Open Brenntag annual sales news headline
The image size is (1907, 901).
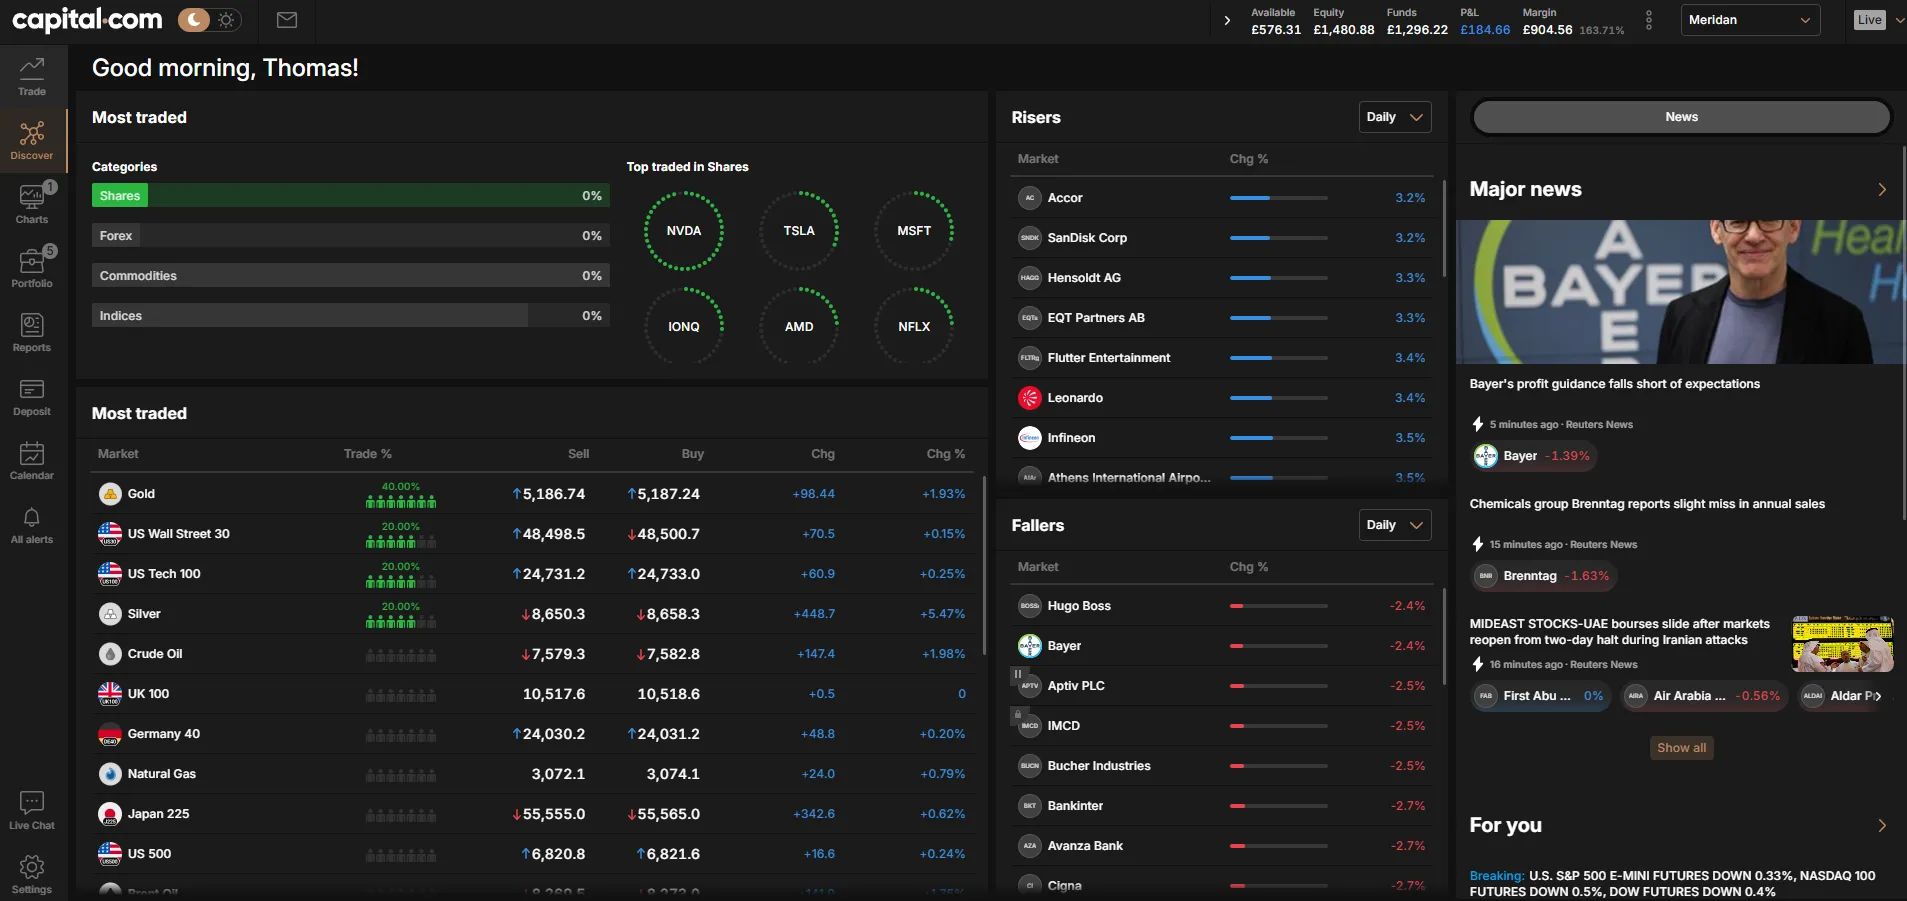tap(1647, 504)
